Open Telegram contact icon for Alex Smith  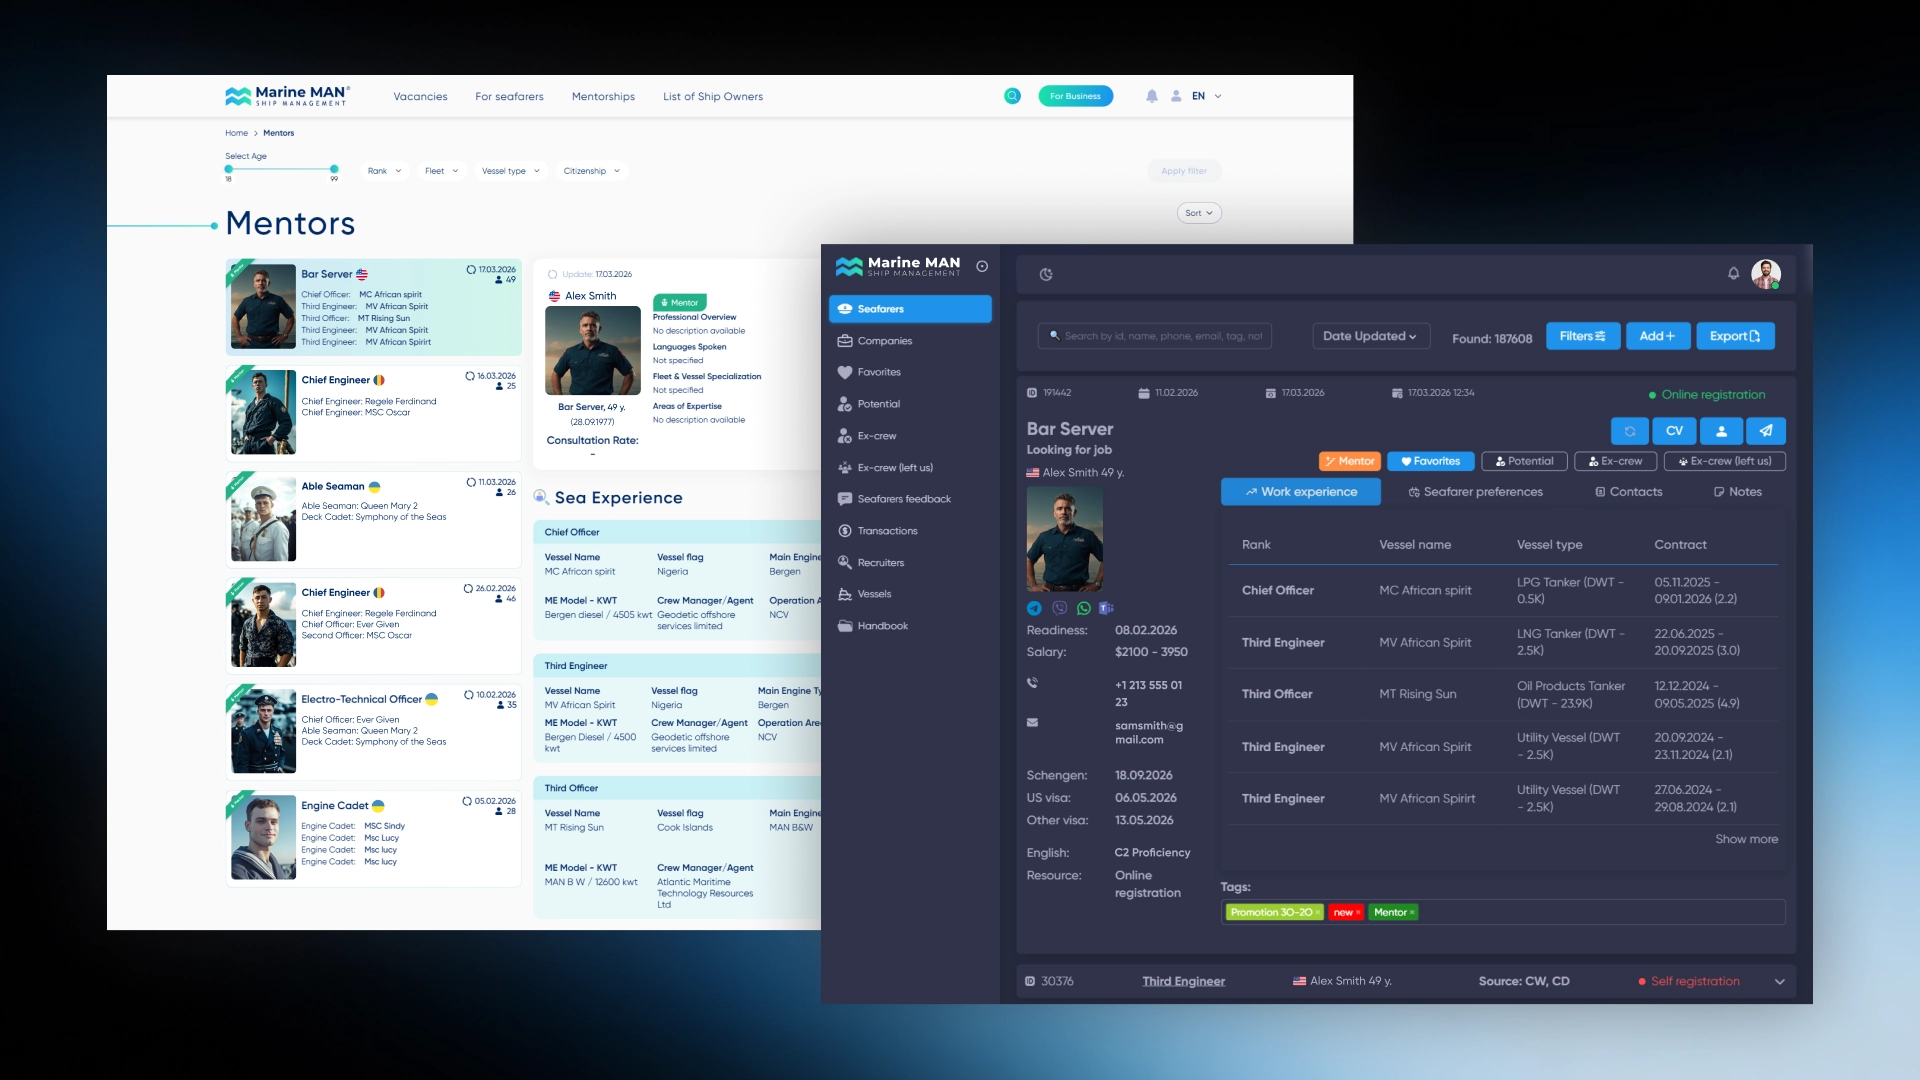point(1034,608)
